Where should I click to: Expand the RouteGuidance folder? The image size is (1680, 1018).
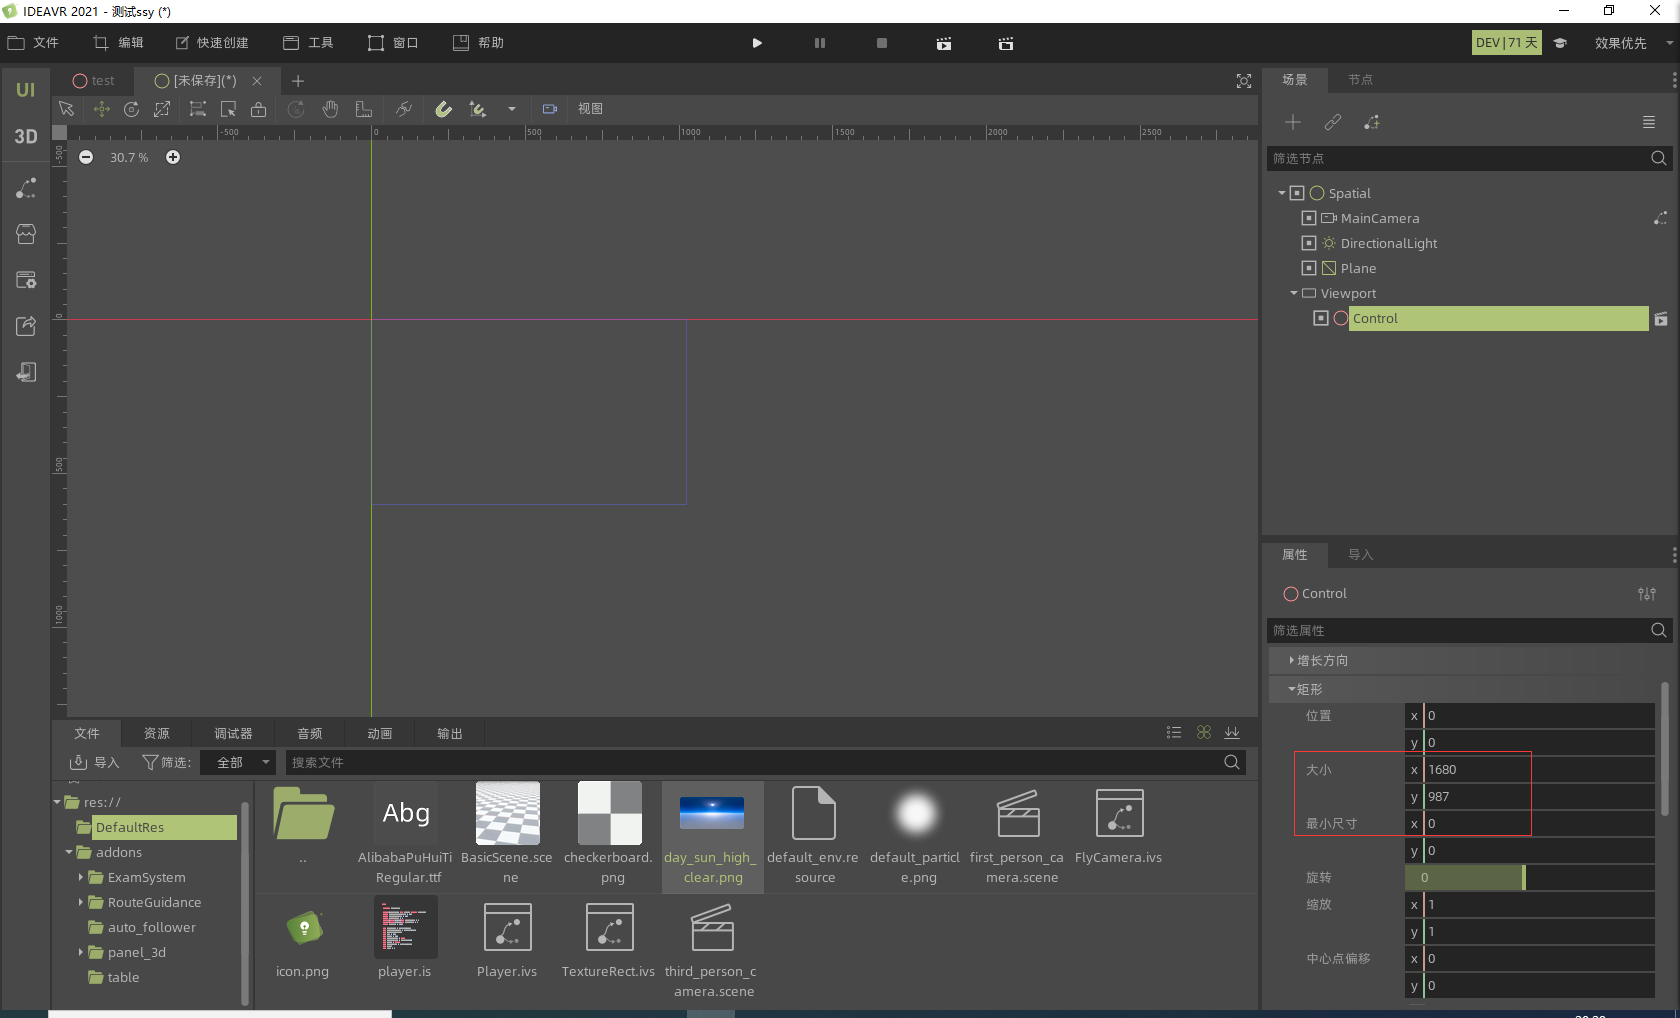pos(81,902)
